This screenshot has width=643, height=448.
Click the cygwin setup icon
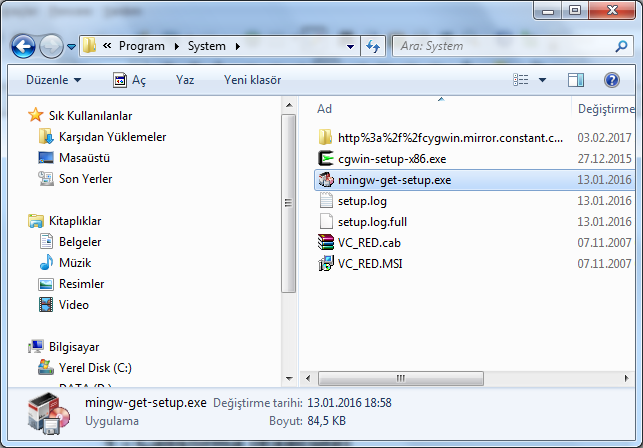[x=326, y=158]
